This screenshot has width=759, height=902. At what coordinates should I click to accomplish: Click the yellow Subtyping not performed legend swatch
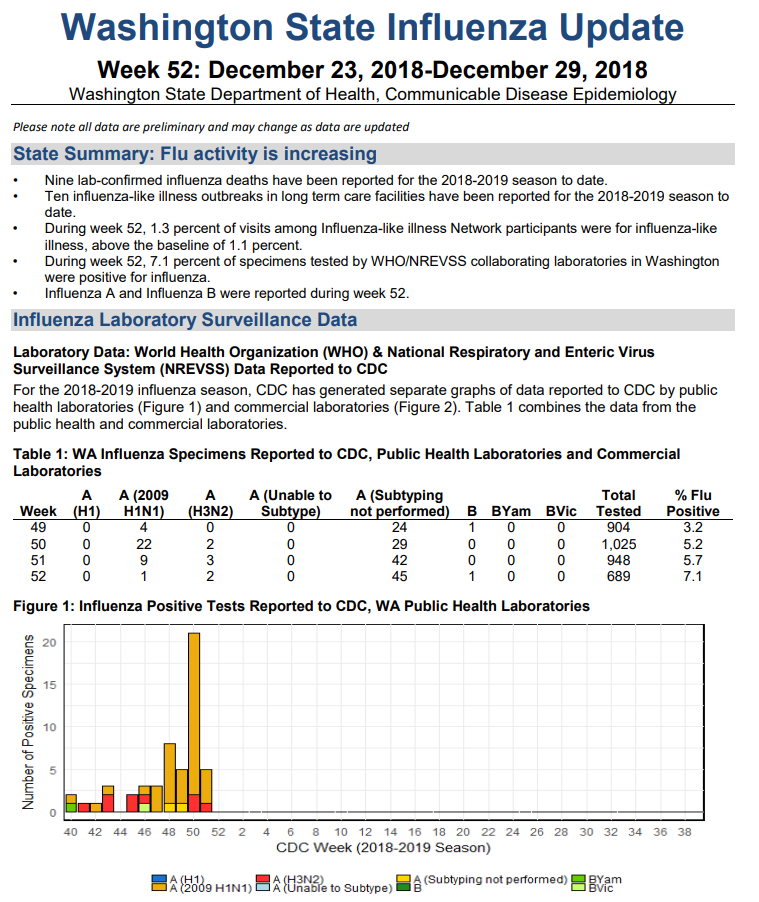pyautogui.click(x=403, y=879)
